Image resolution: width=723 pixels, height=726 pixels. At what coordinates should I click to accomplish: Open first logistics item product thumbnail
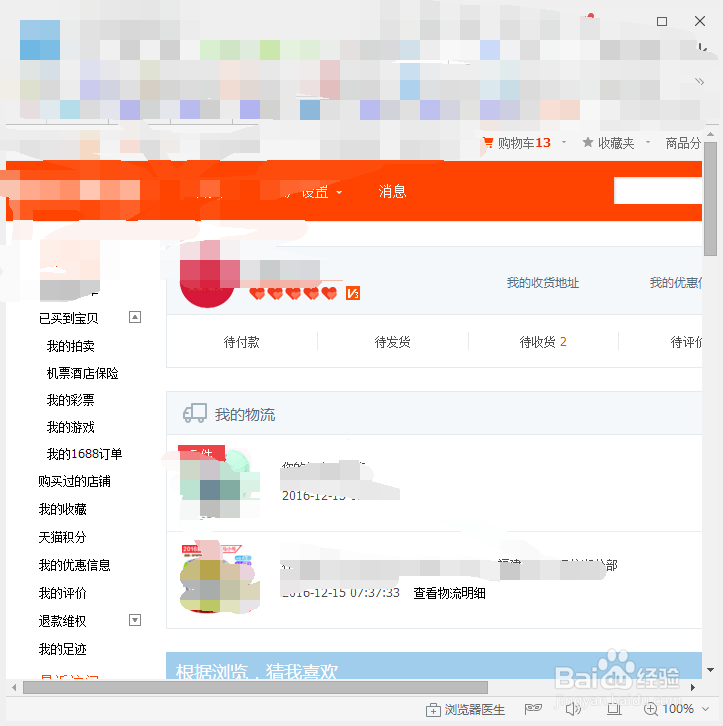tap(217, 482)
